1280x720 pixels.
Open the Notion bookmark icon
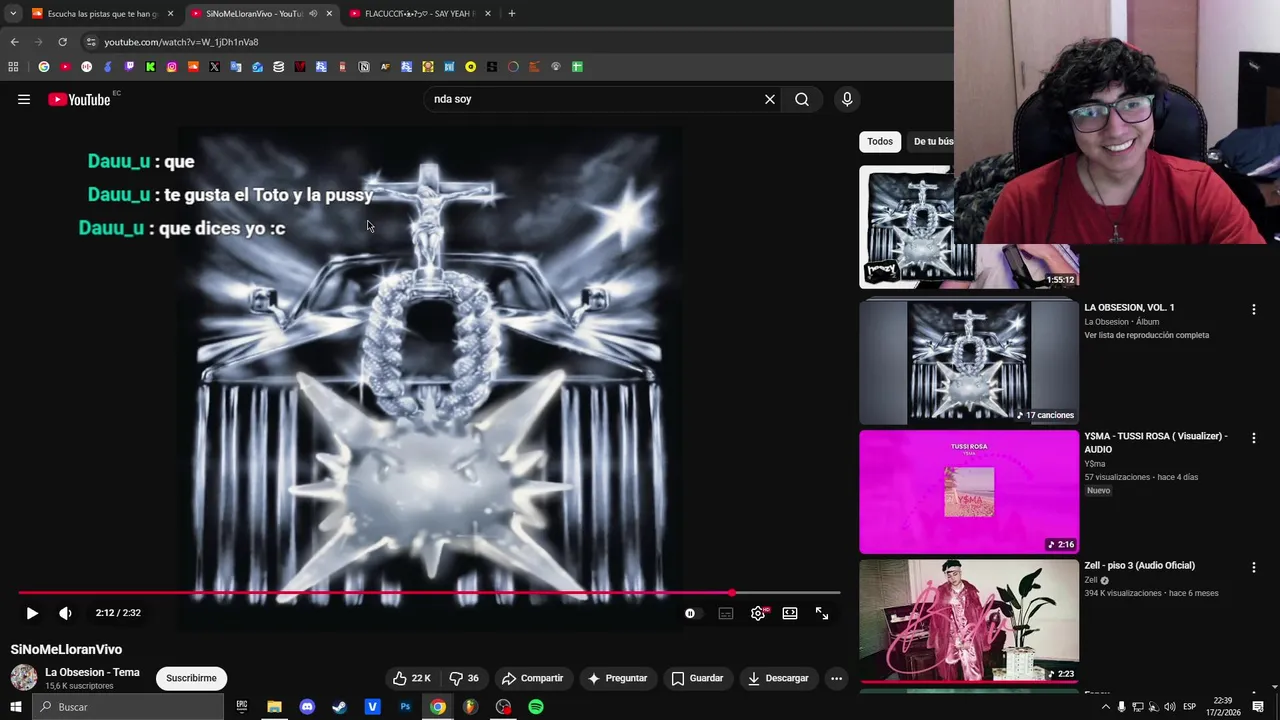click(364, 67)
